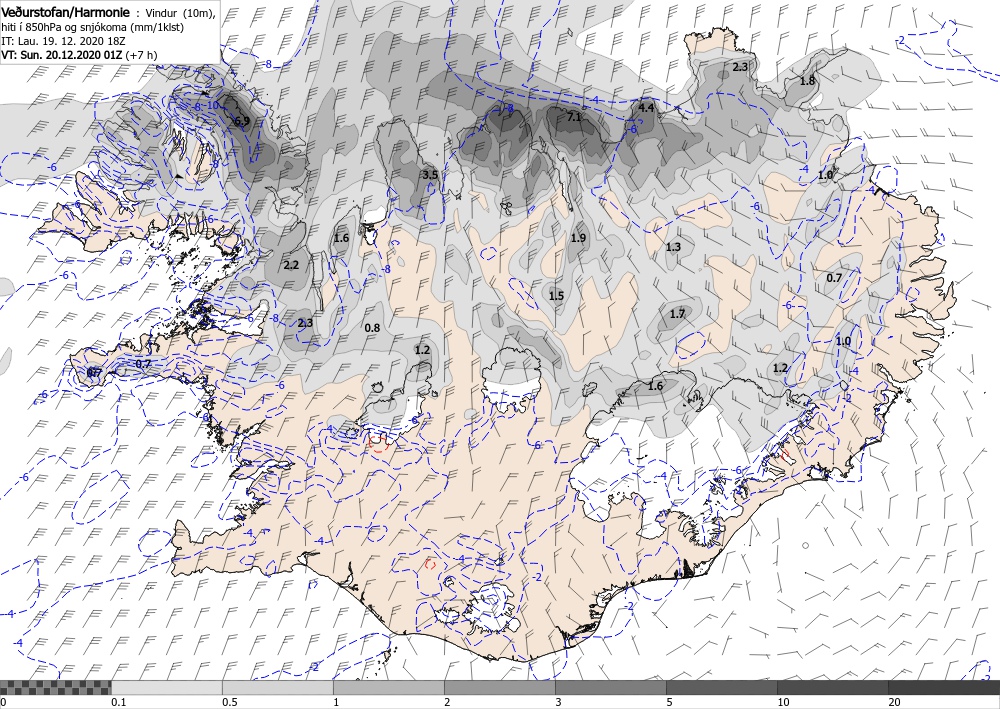Click the 7.1 snowfall value

(574, 117)
